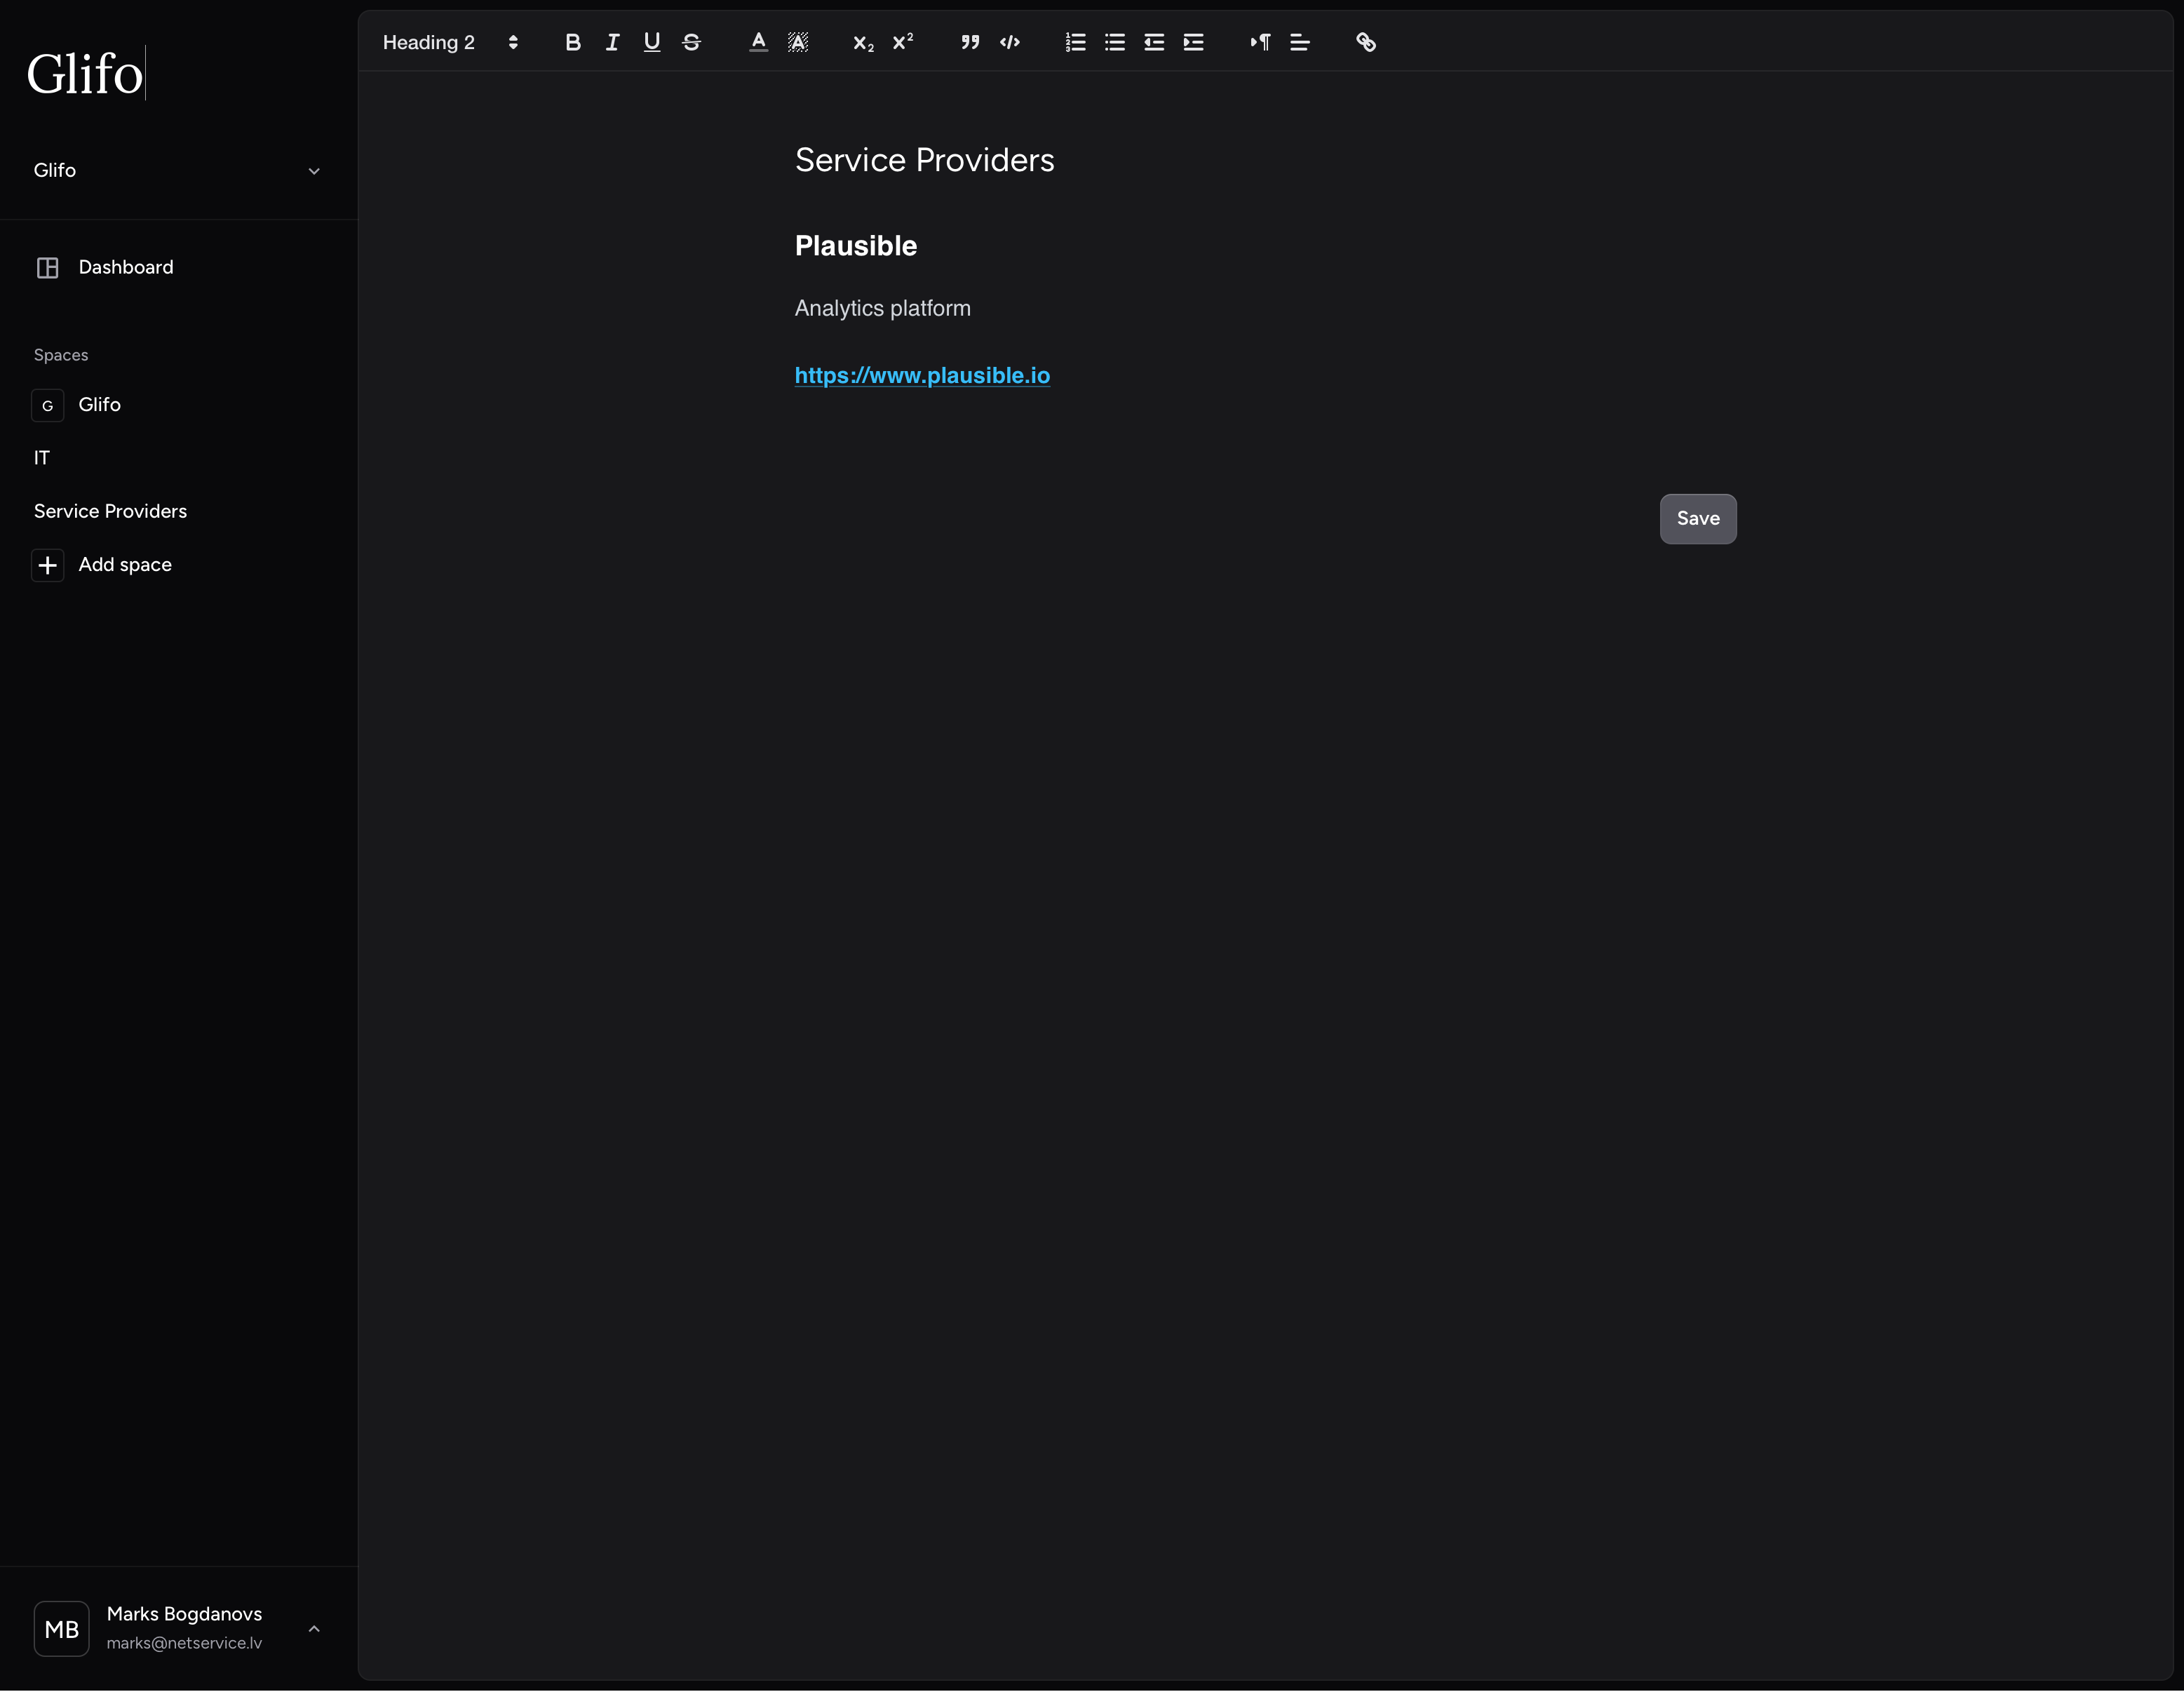The height and width of the screenshot is (1692, 2184).
Task: Click the marks@netservice.lv email text
Action: point(184,1643)
